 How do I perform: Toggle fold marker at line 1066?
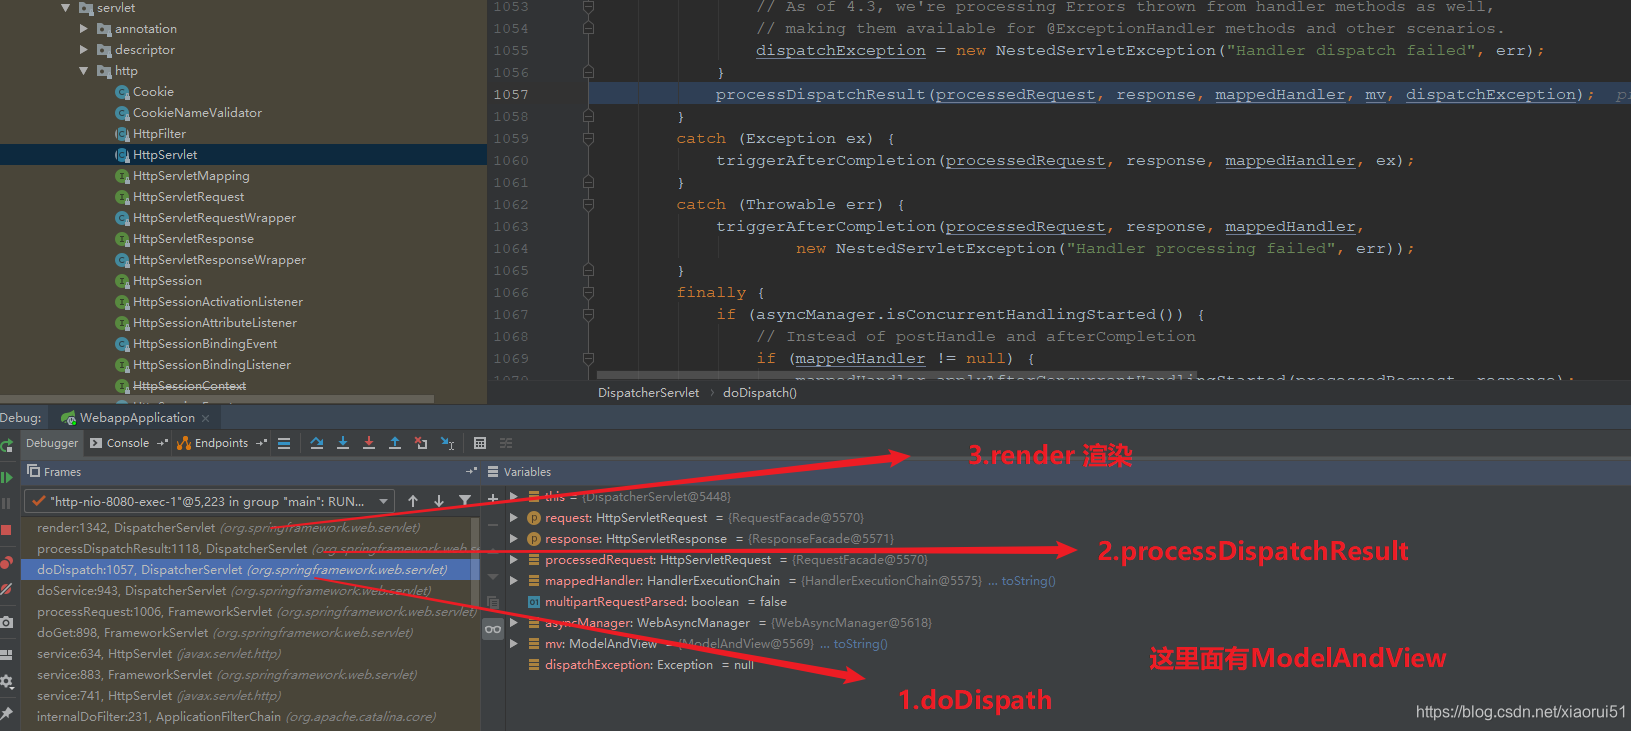coord(588,293)
